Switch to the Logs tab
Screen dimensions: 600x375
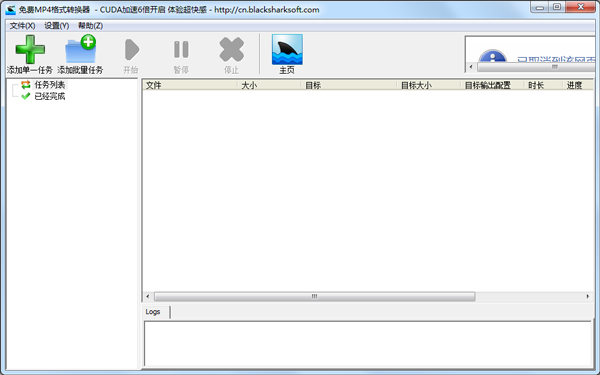point(153,312)
